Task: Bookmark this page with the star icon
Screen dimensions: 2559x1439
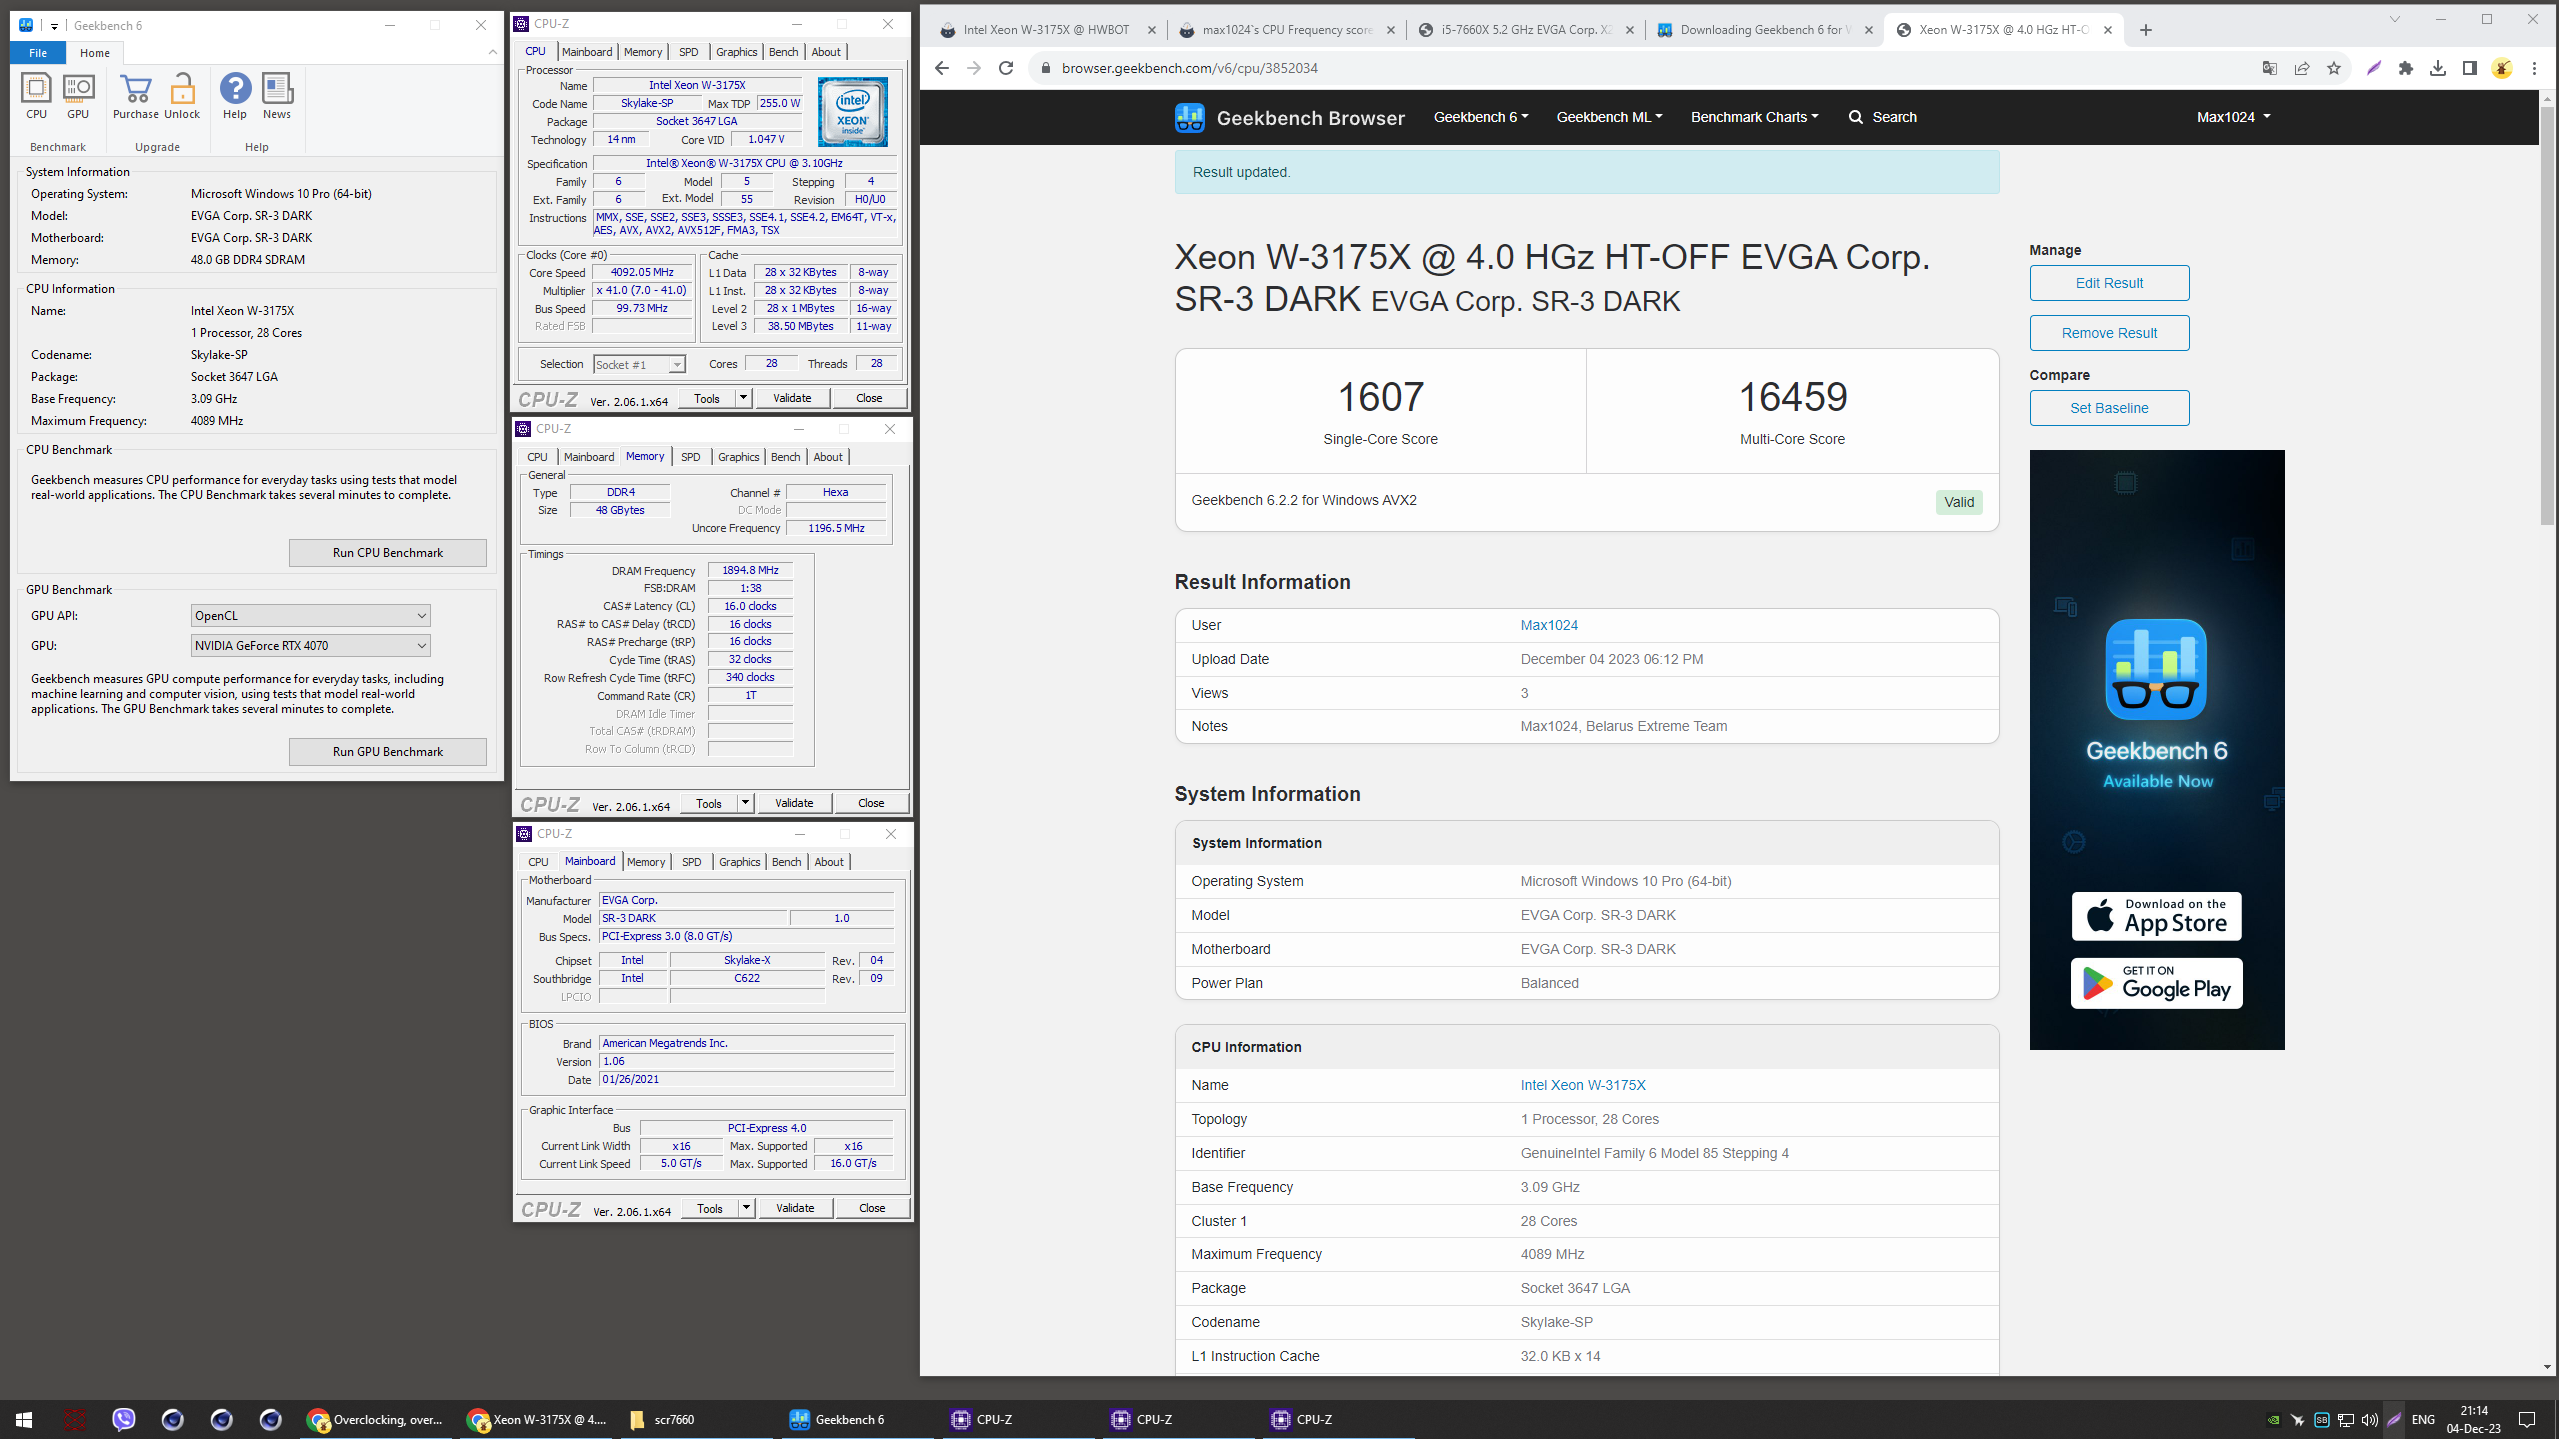Action: click(2334, 68)
